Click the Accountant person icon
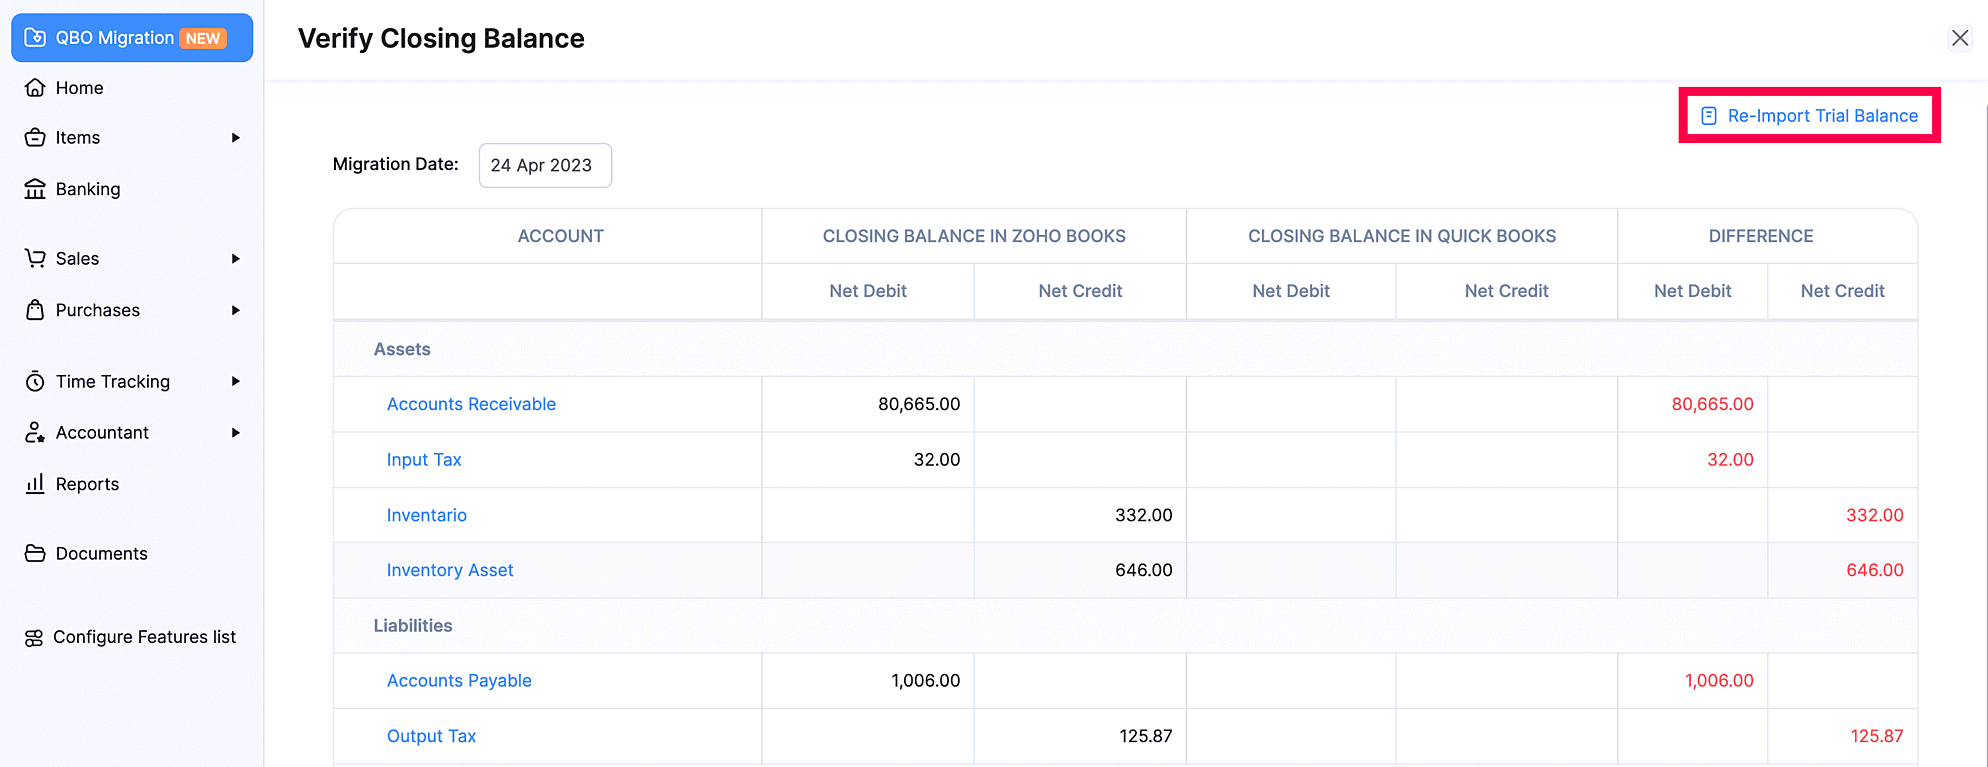 tap(35, 432)
